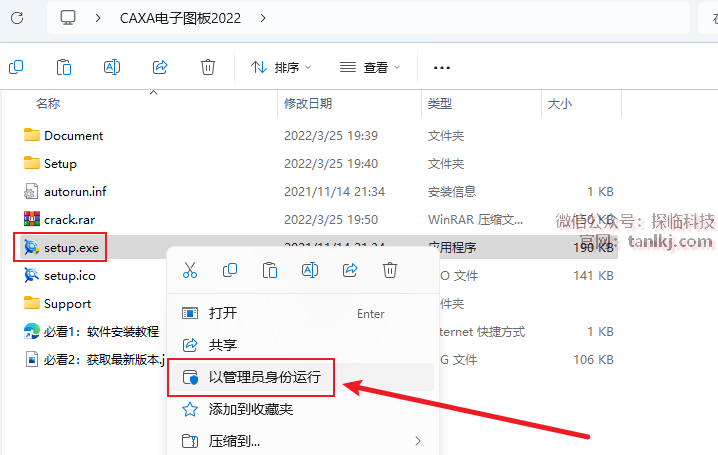Click the 2022/3/25 19:40 date cell
This screenshot has height=455, width=718.
click(x=331, y=164)
